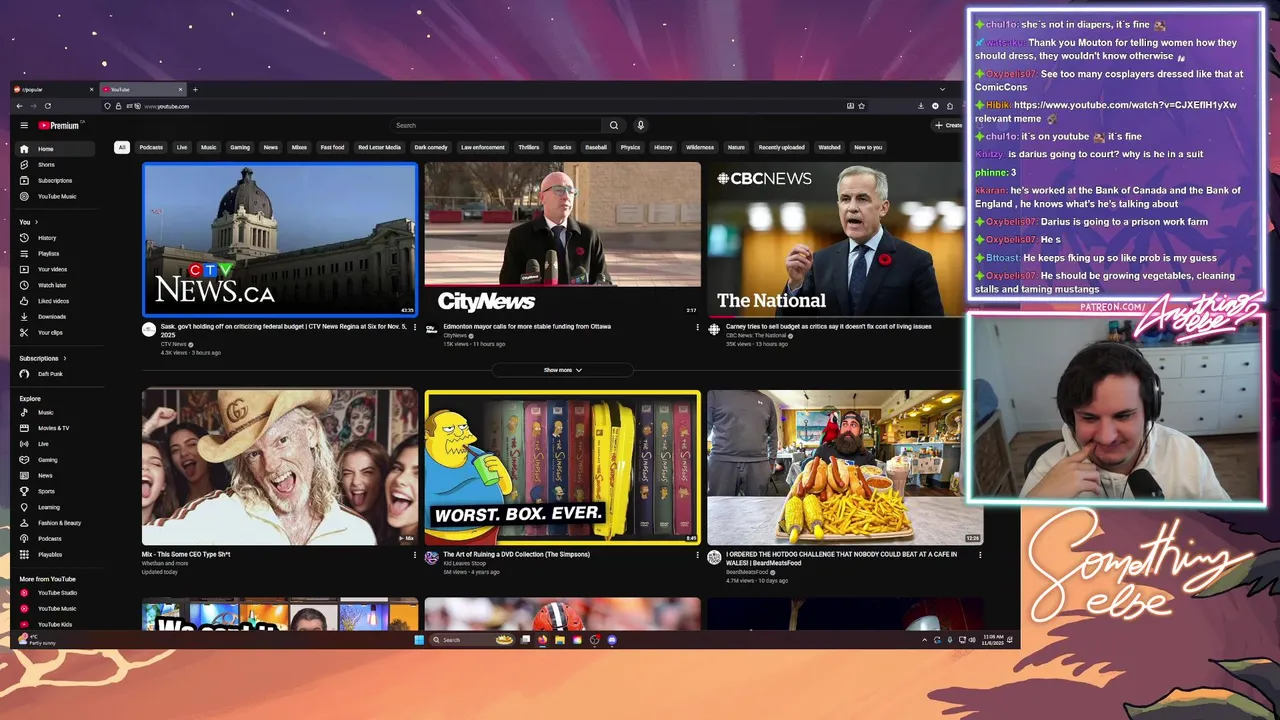The image size is (1280, 720).
Task: Select the All filter chip
Action: click(122, 147)
